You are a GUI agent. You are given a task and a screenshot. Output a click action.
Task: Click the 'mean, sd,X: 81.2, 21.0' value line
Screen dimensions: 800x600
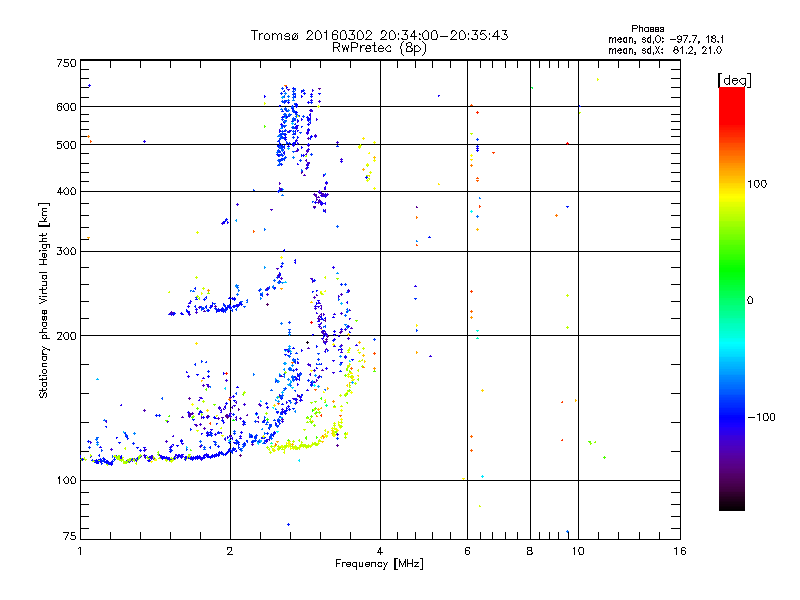click(665, 50)
